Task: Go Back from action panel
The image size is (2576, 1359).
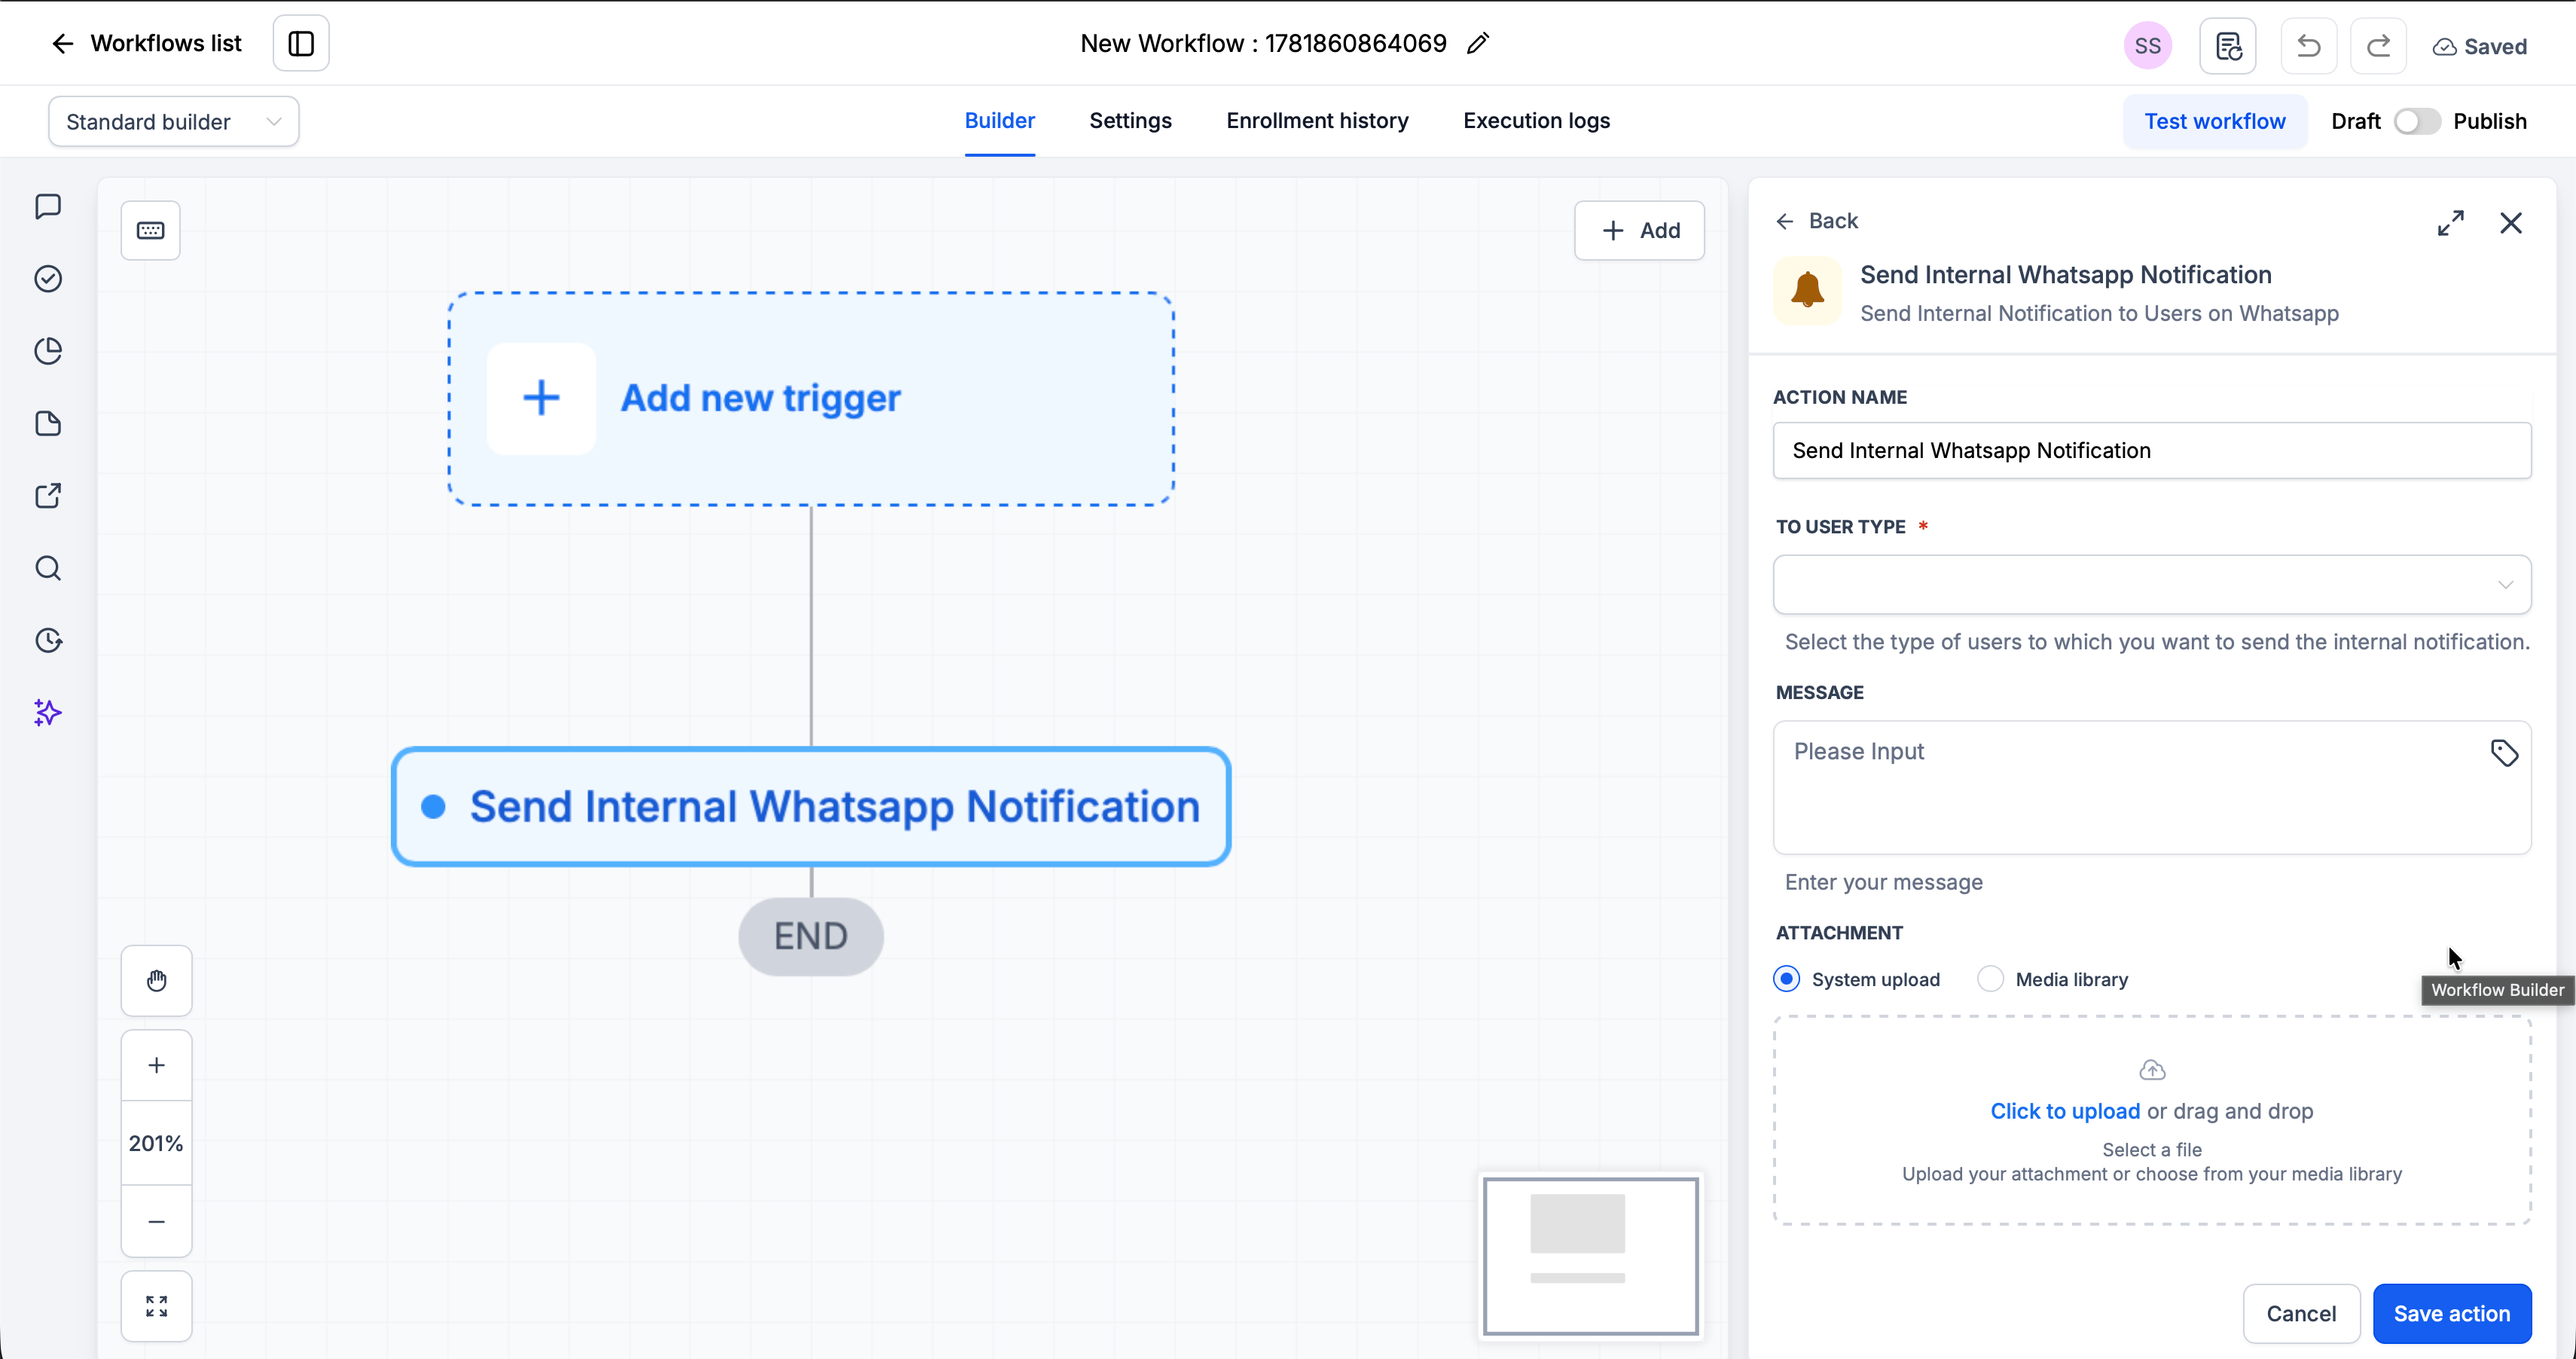Action: pyautogui.click(x=1817, y=221)
